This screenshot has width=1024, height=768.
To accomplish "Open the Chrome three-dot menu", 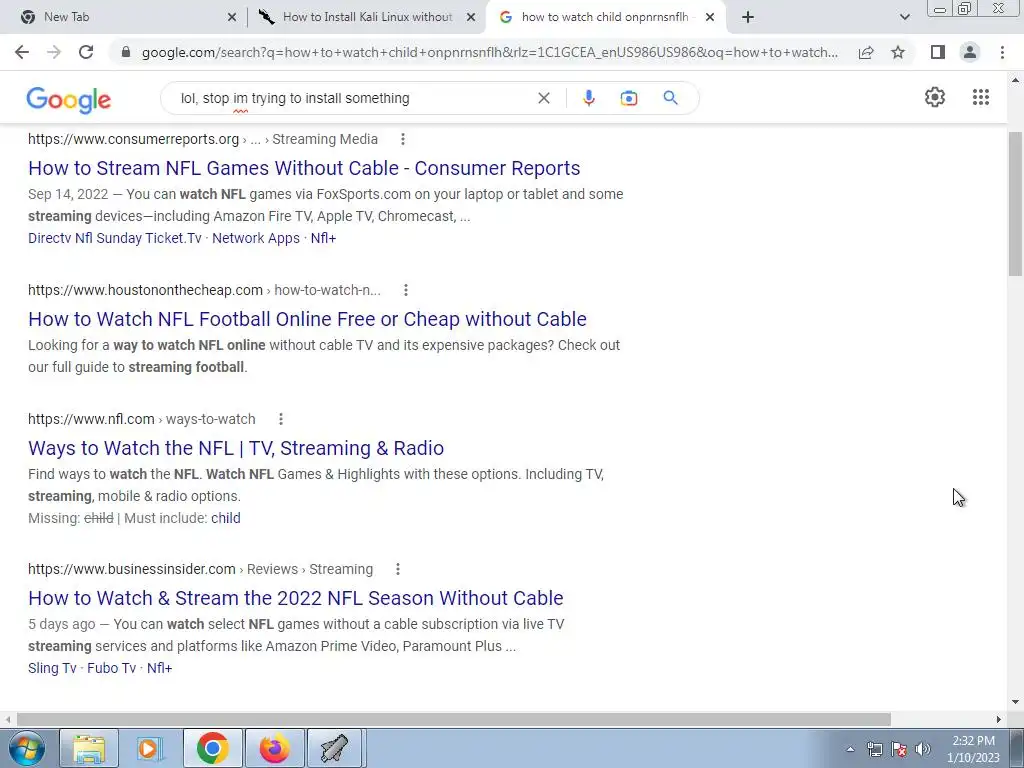I will pyautogui.click(x=1002, y=52).
